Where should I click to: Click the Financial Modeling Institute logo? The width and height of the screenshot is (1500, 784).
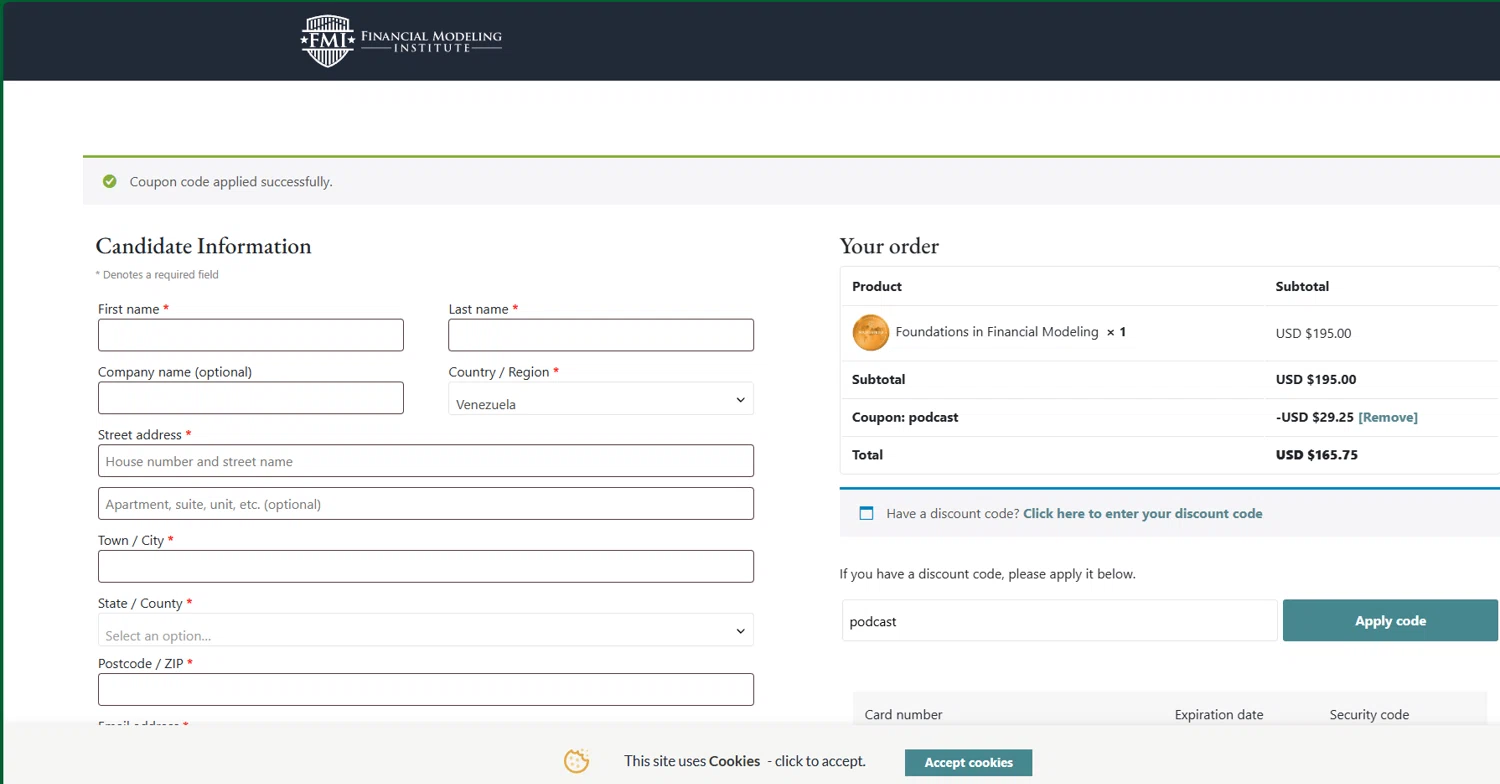(x=402, y=41)
